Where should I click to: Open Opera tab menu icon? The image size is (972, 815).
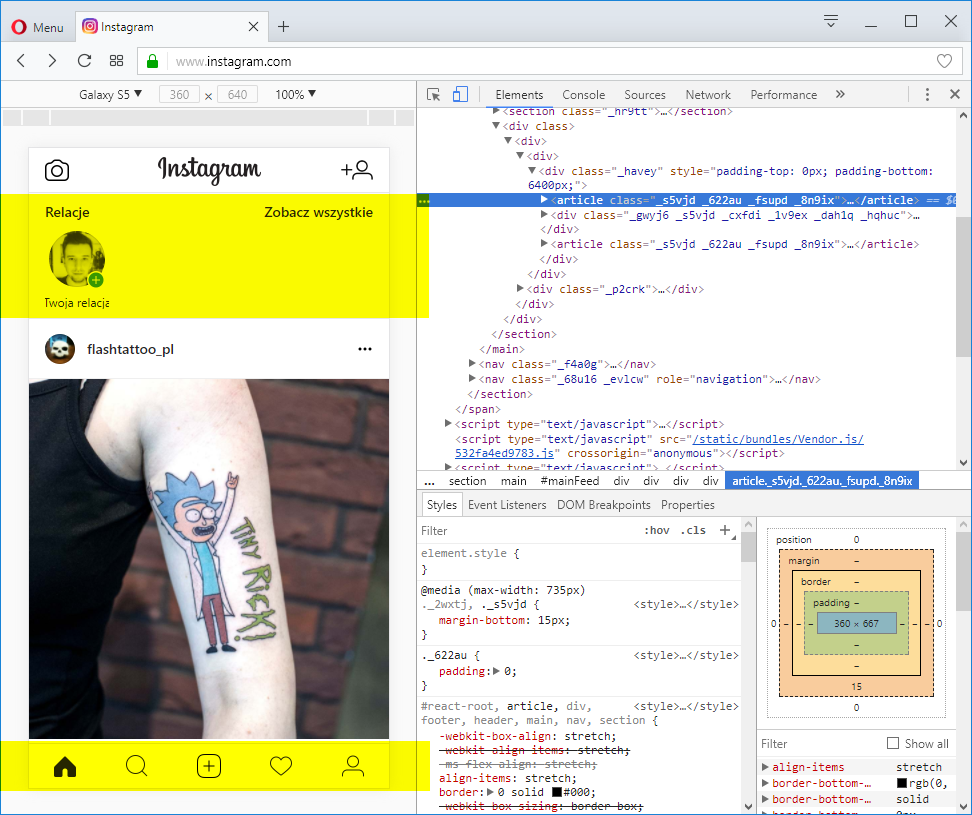(831, 21)
